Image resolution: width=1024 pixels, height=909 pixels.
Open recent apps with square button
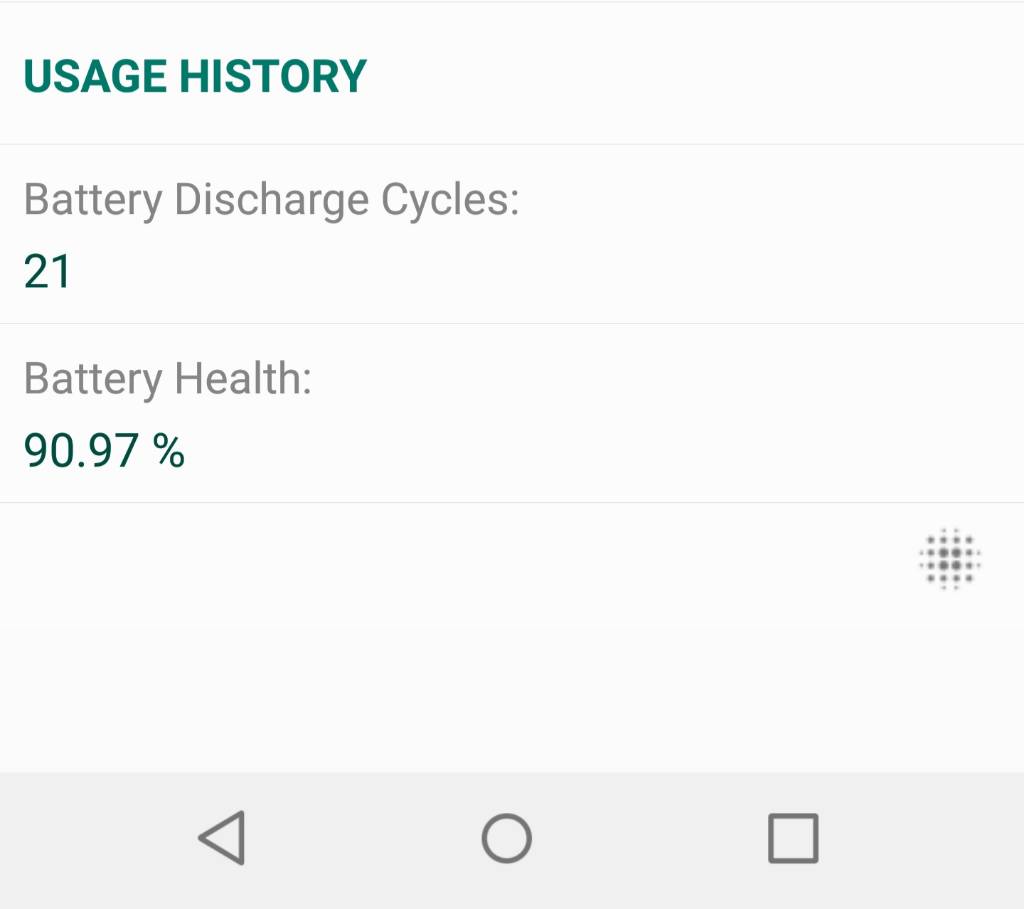[x=793, y=838]
